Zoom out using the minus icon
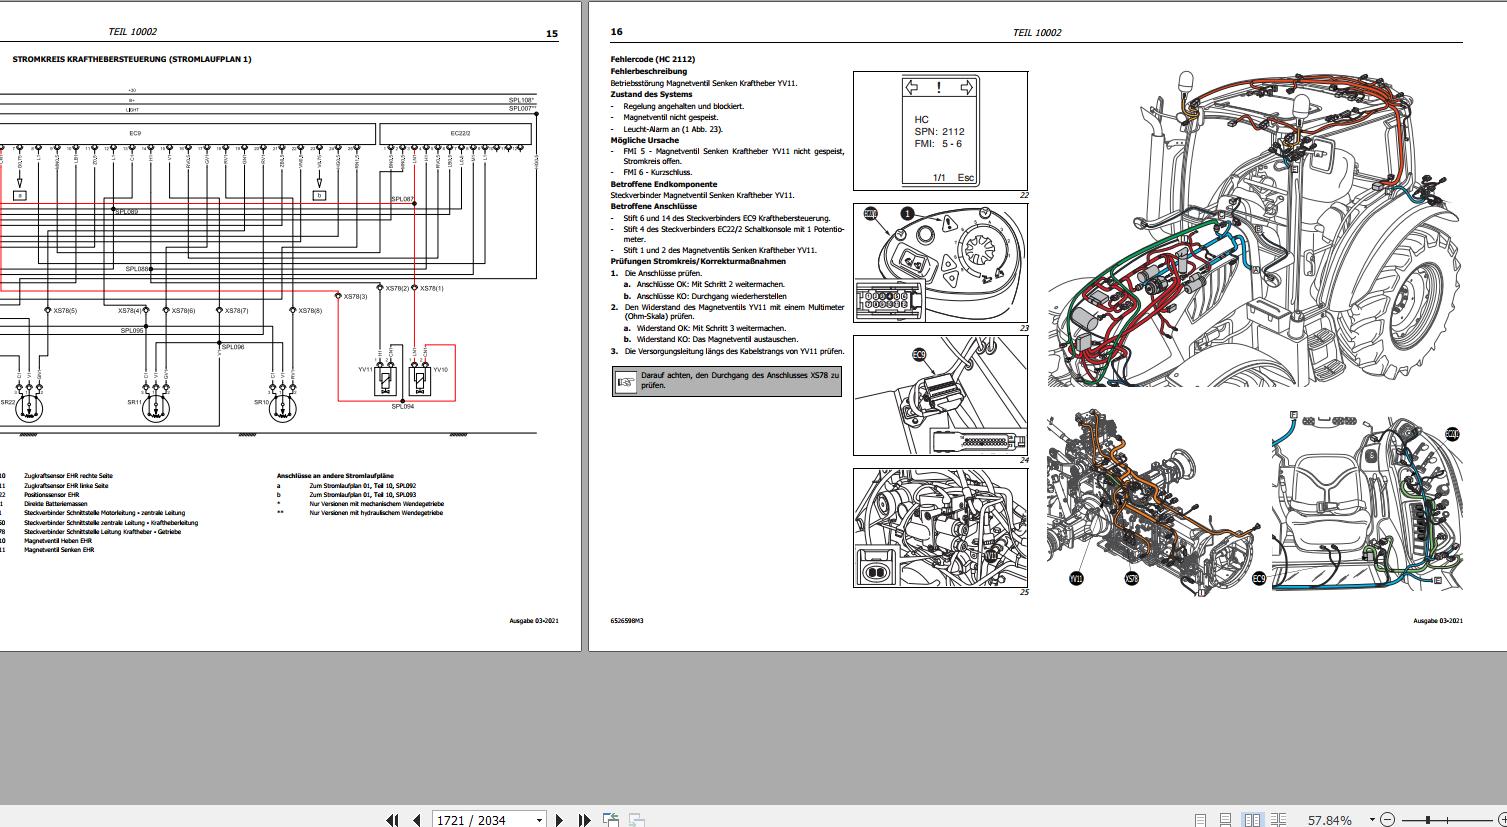Screen dimensions: 1507x827 (1387, 820)
